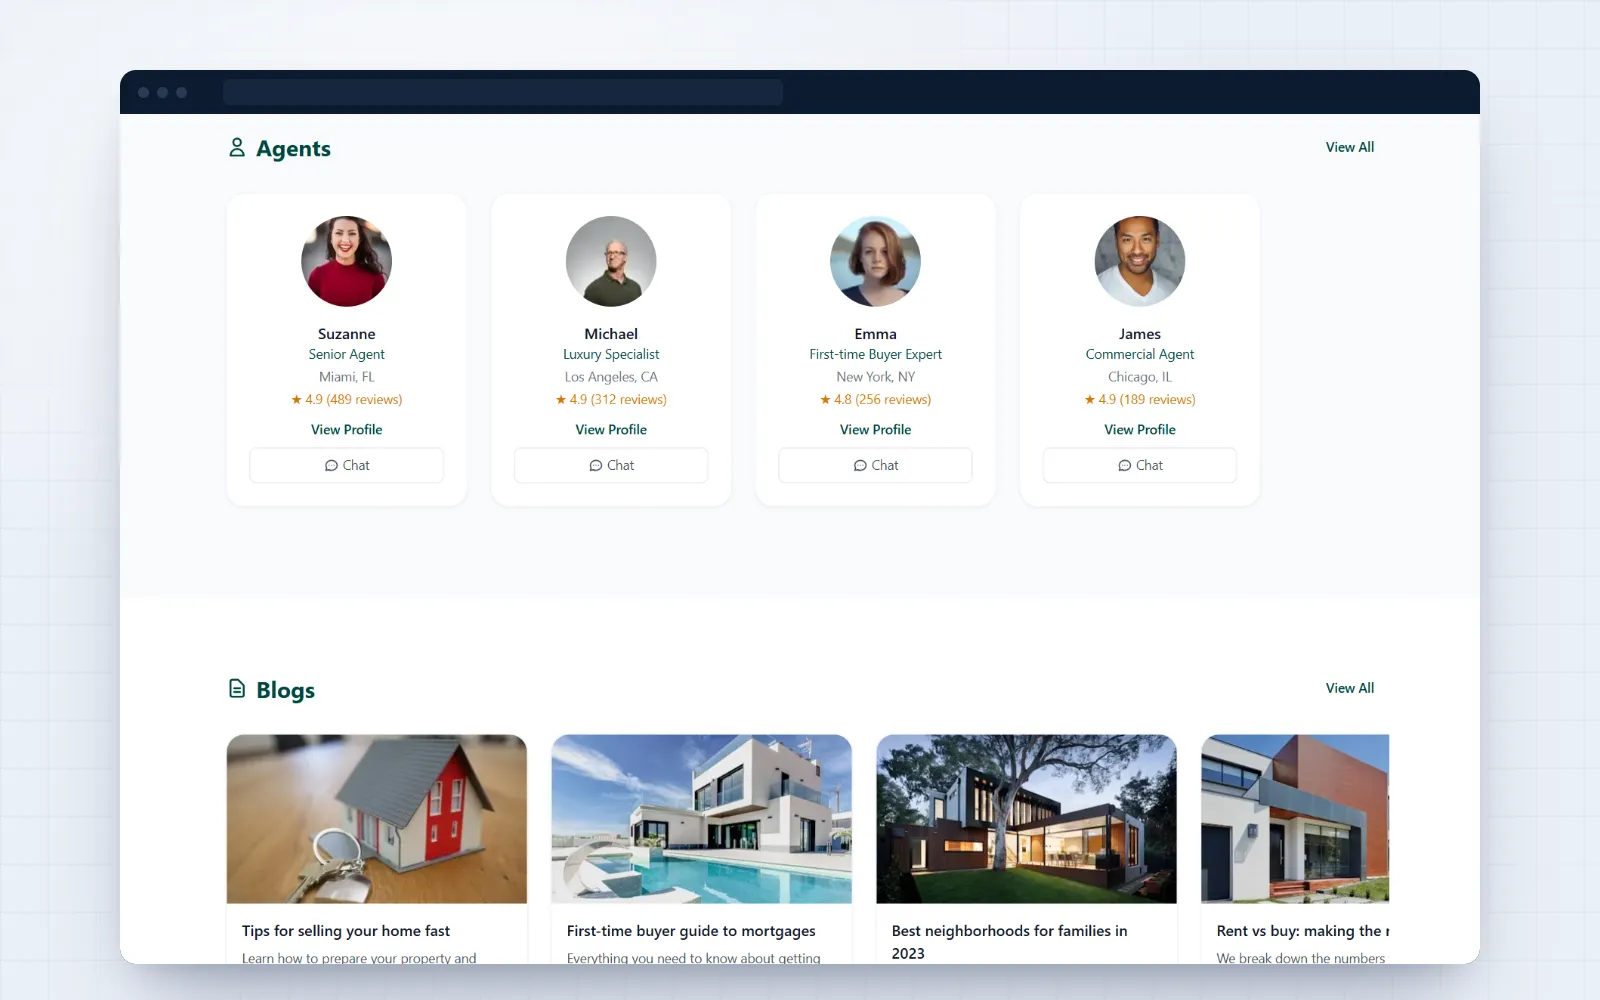This screenshot has width=1600, height=1000.
Task: Click 'First-time Buyer Expert' title text
Action: point(875,354)
